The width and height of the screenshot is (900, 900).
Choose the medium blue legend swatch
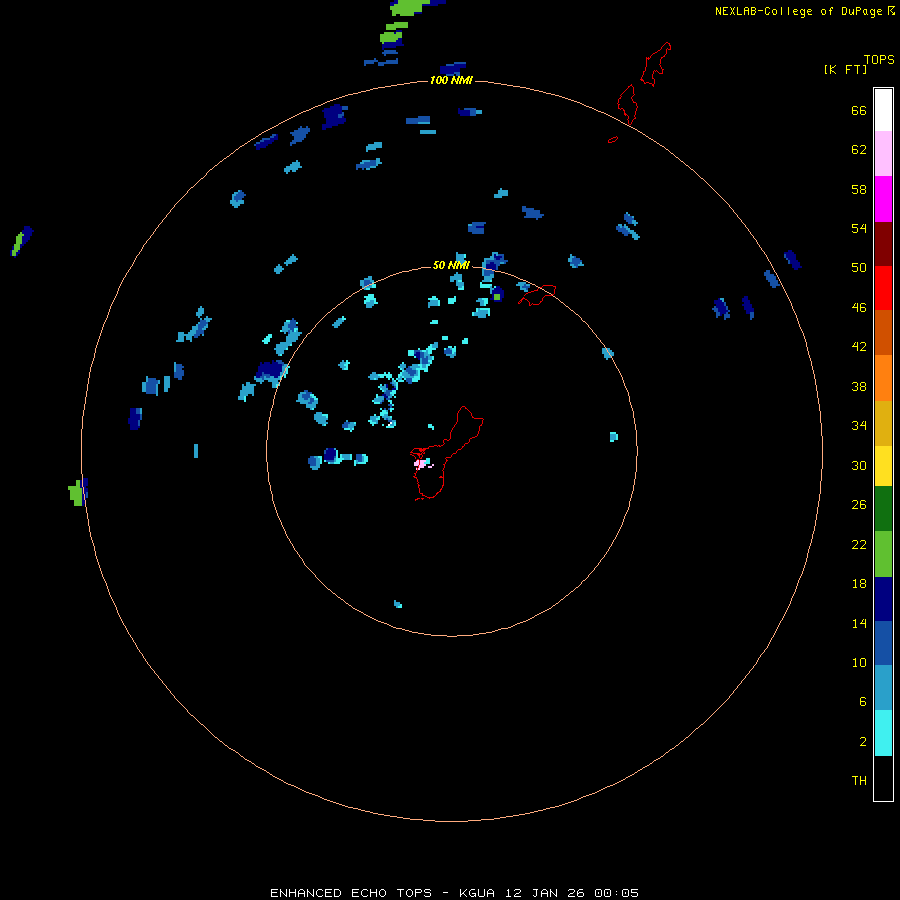[x=883, y=643]
